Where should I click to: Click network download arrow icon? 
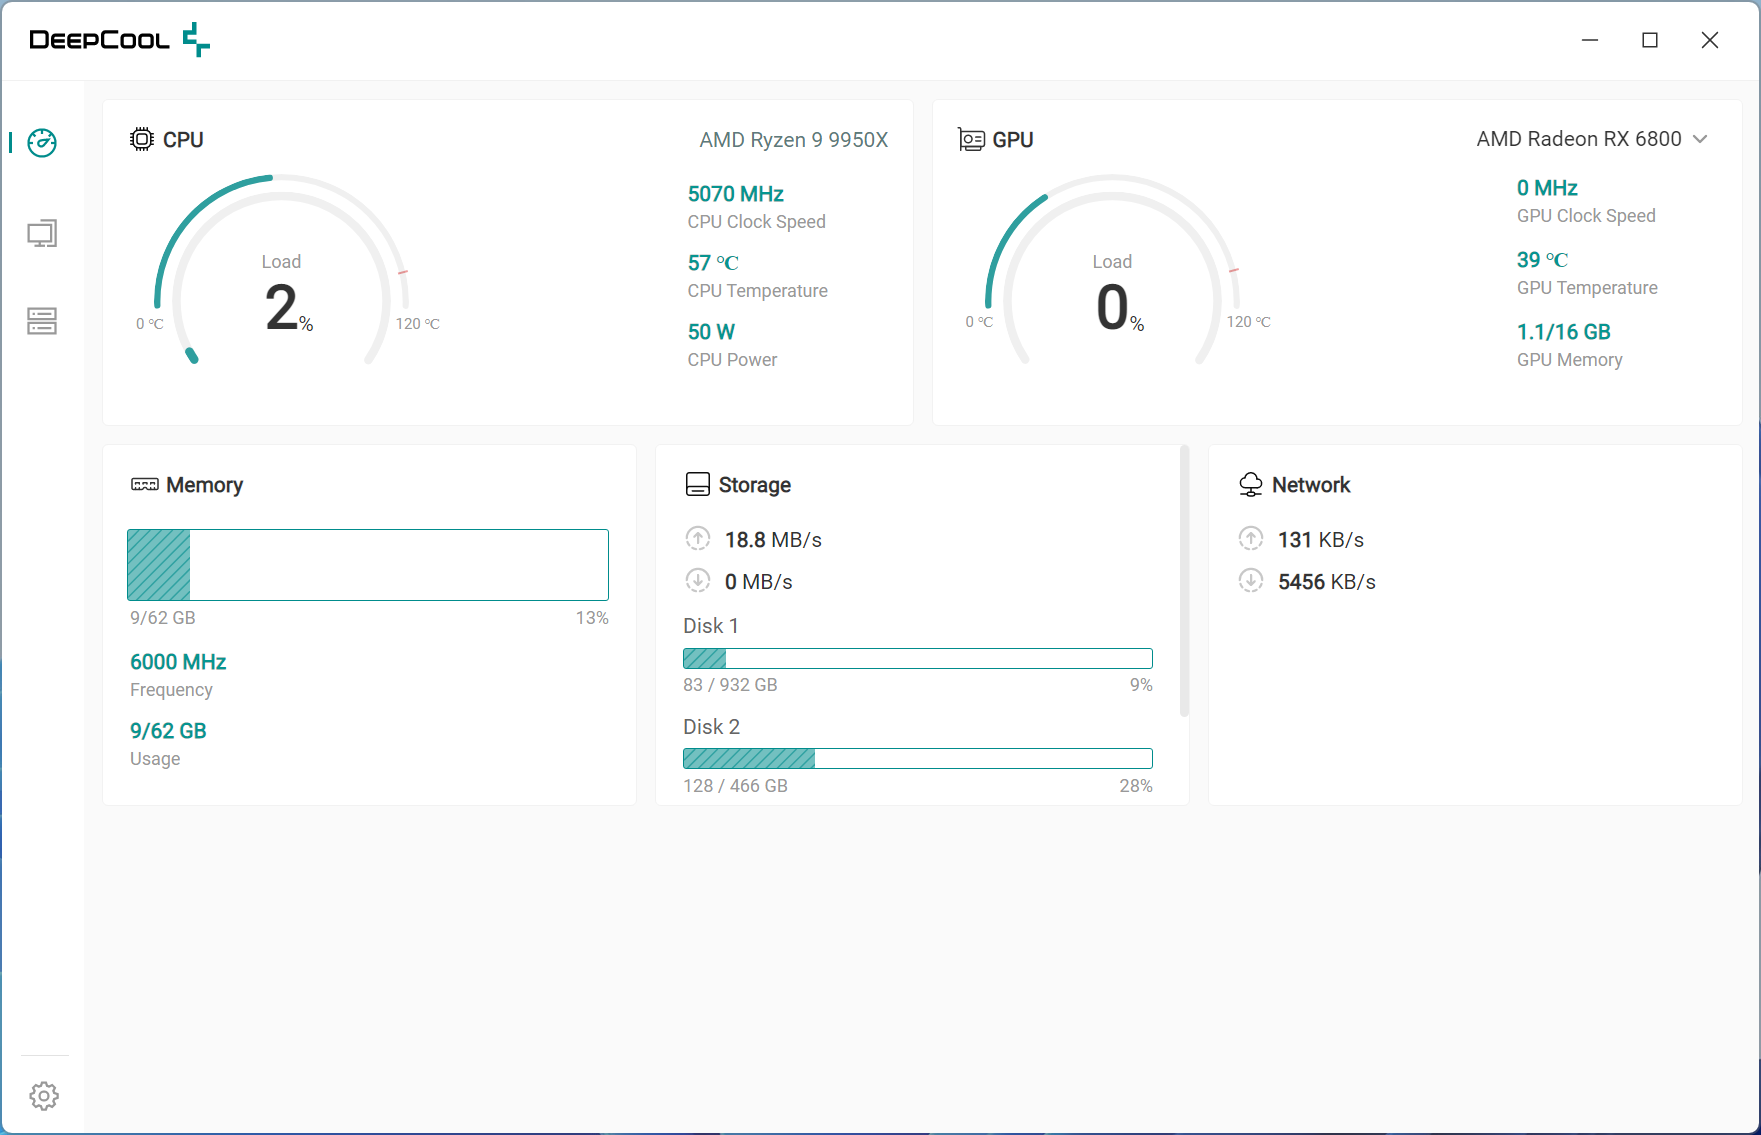click(x=1251, y=581)
